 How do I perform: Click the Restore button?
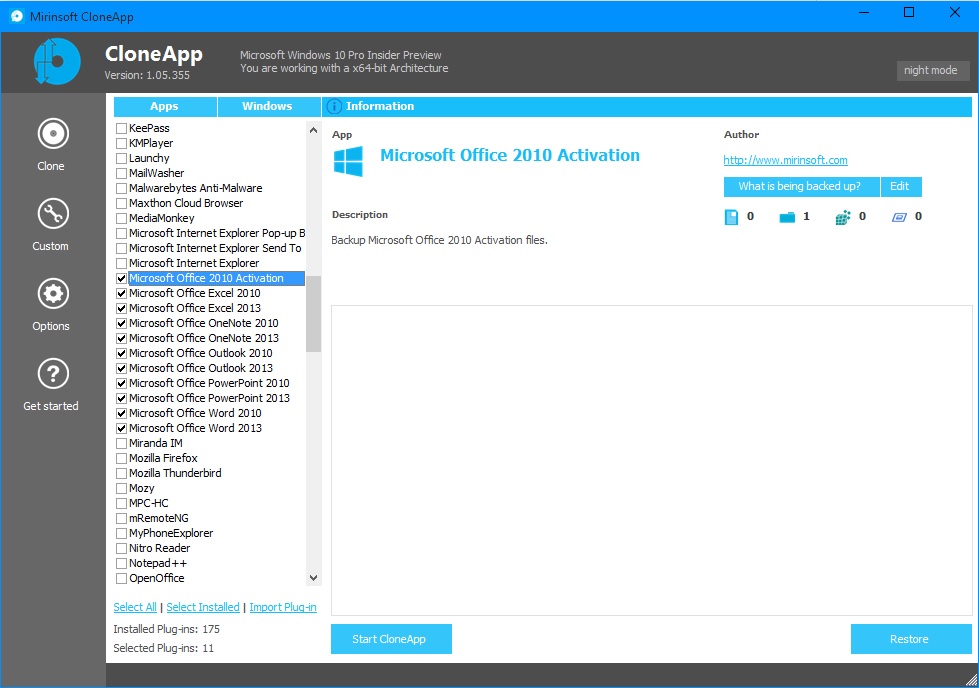[909, 639]
